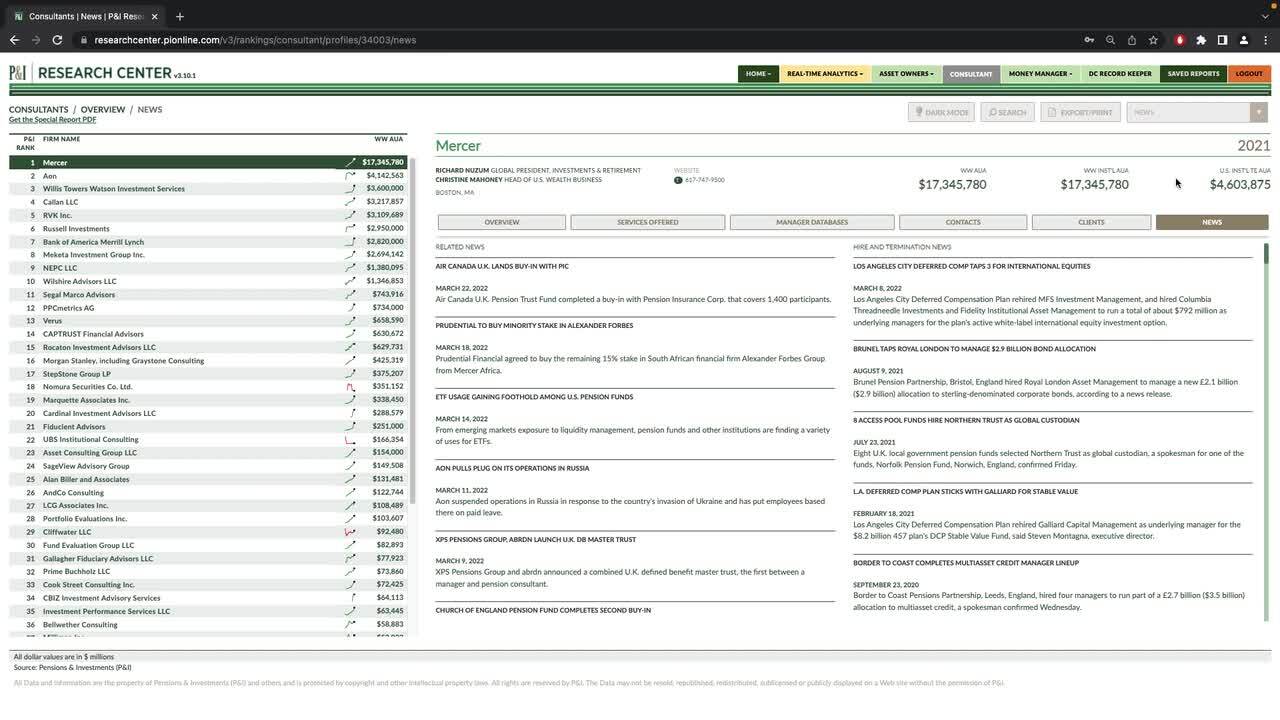Click the Export/Print button
The image size is (1280, 720).
tap(1080, 112)
